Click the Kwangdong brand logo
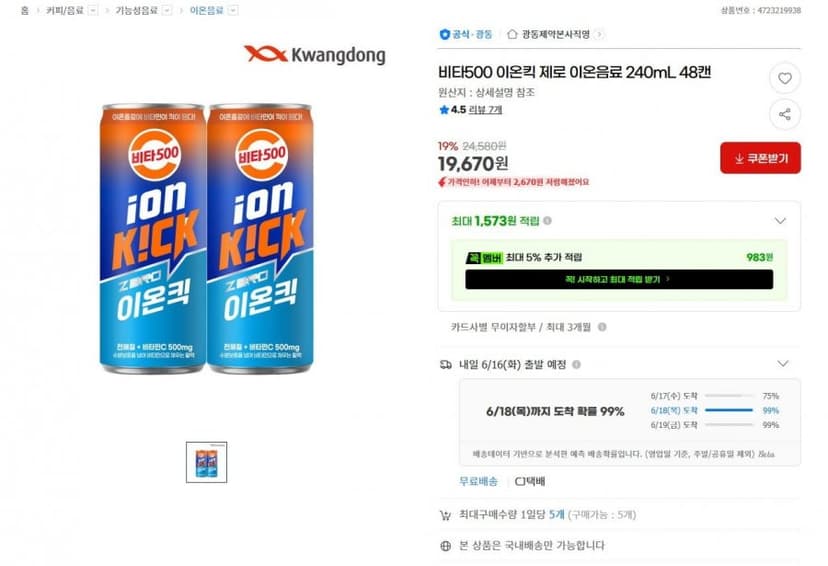 point(315,55)
